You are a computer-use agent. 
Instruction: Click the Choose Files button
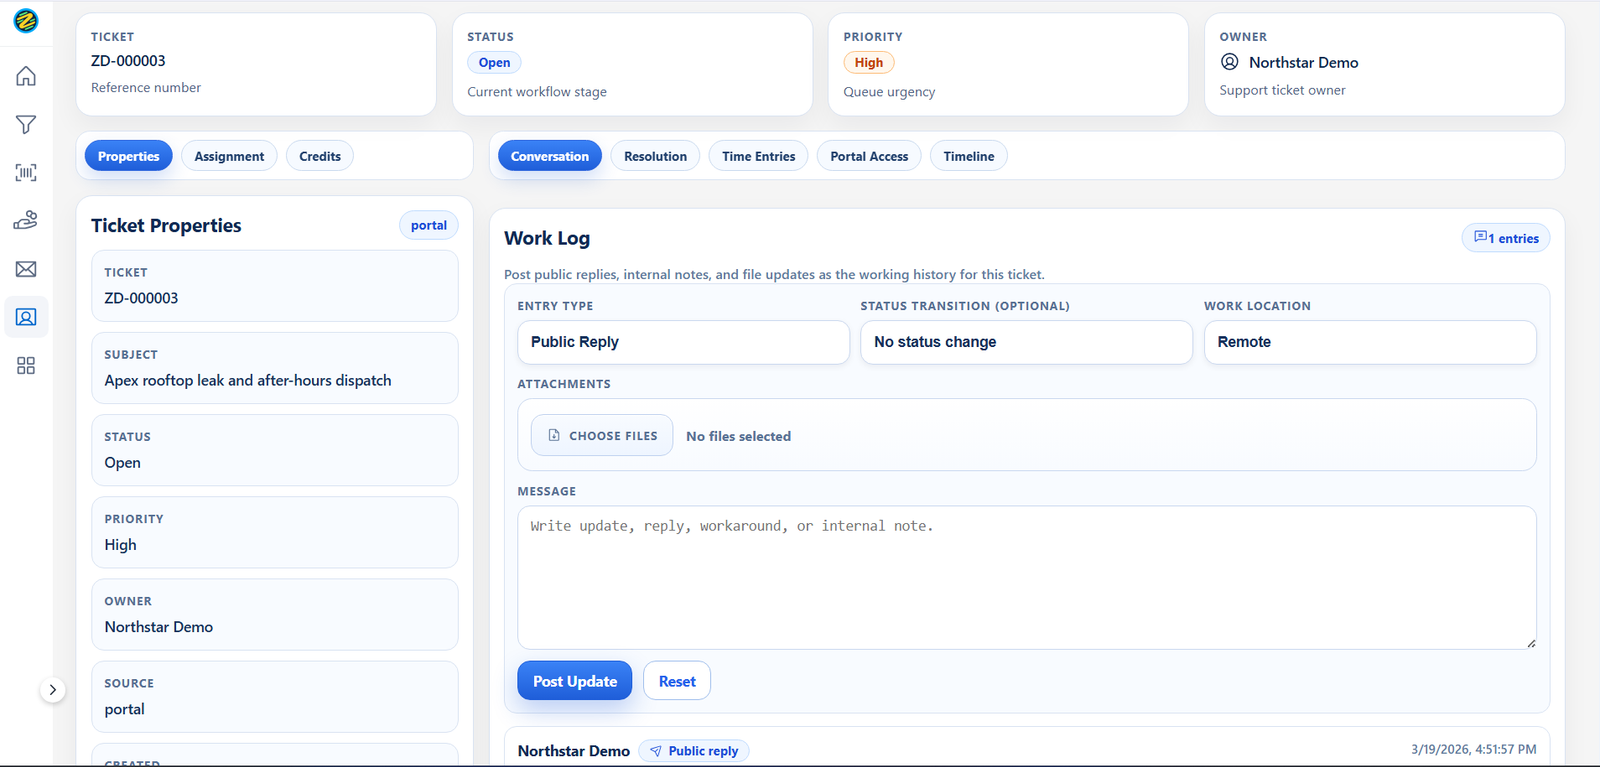pyautogui.click(x=602, y=435)
